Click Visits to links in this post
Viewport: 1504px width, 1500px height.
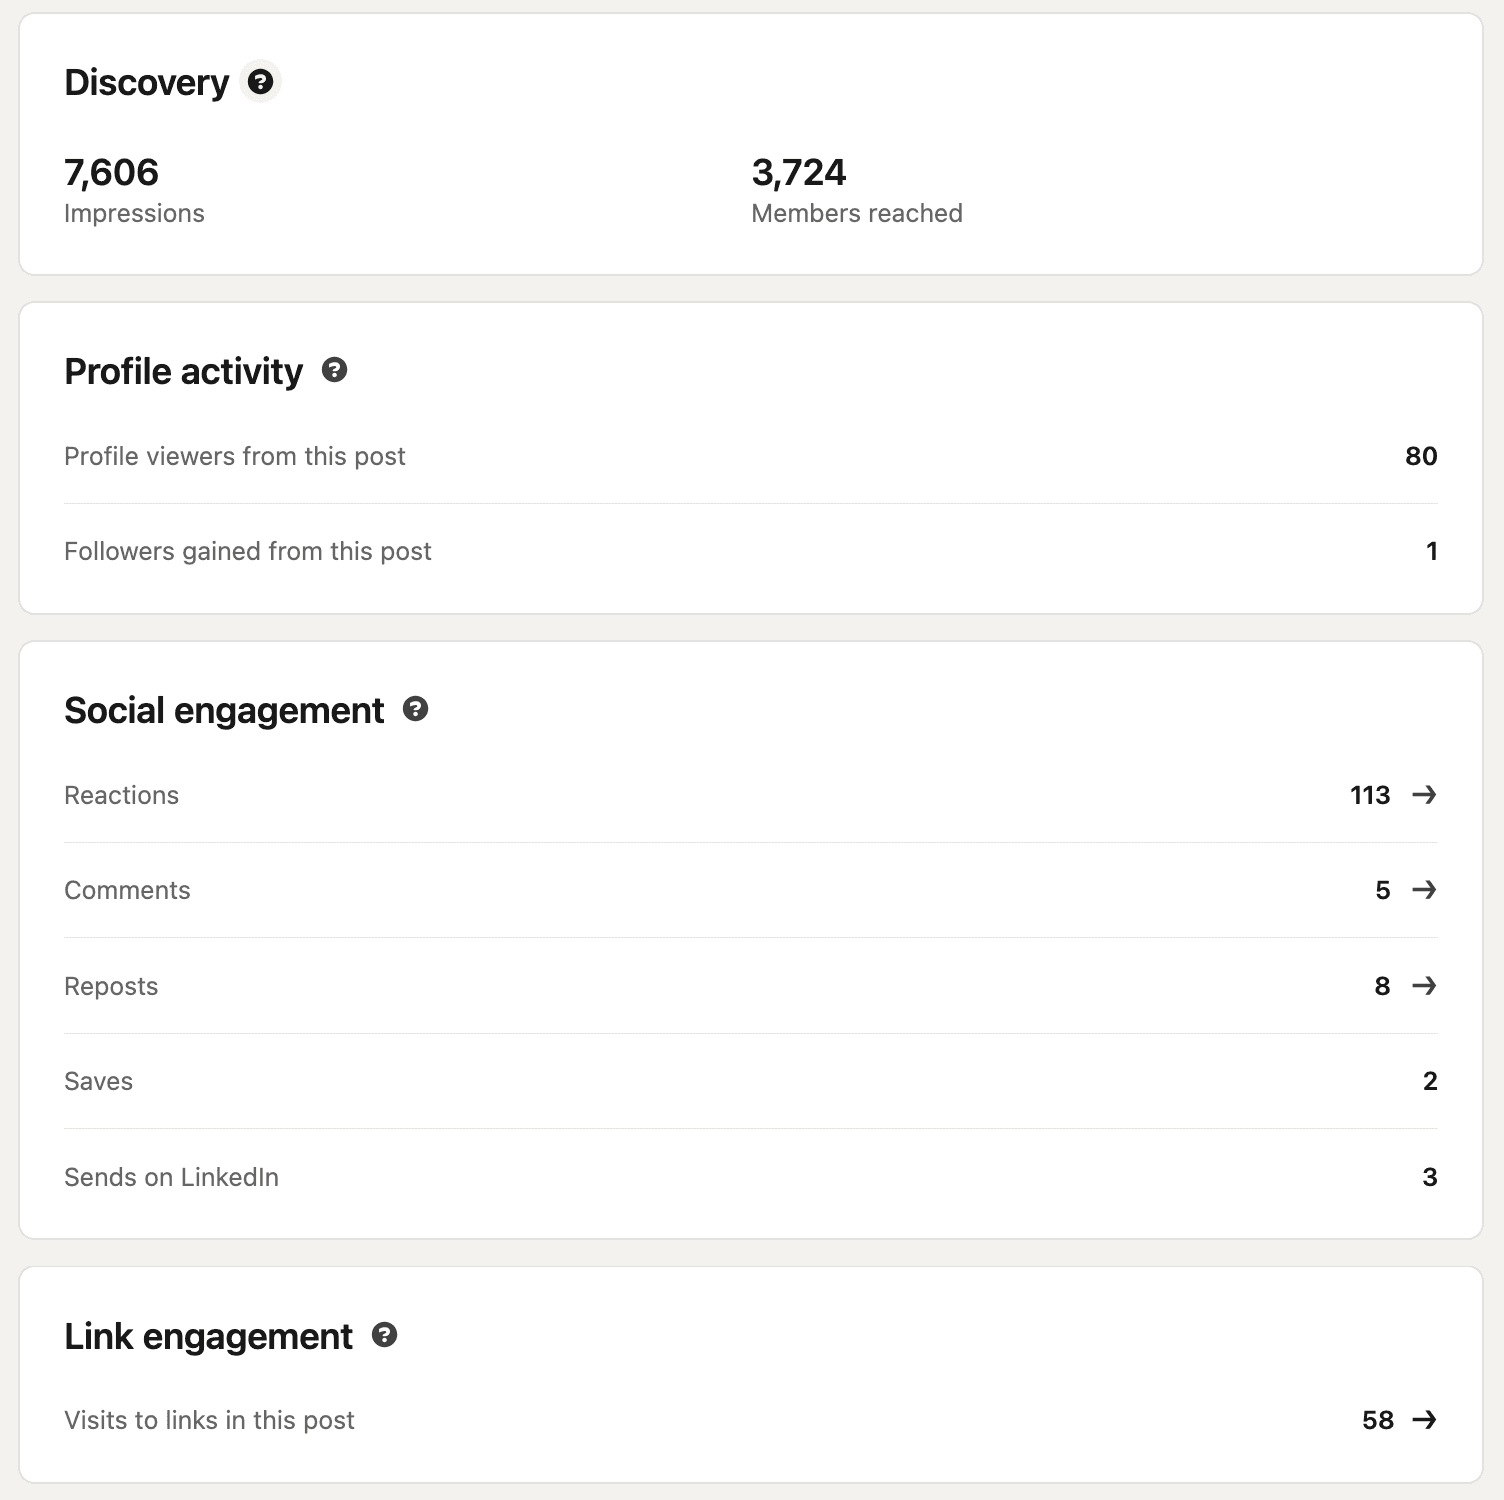(x=209, y=1420)
